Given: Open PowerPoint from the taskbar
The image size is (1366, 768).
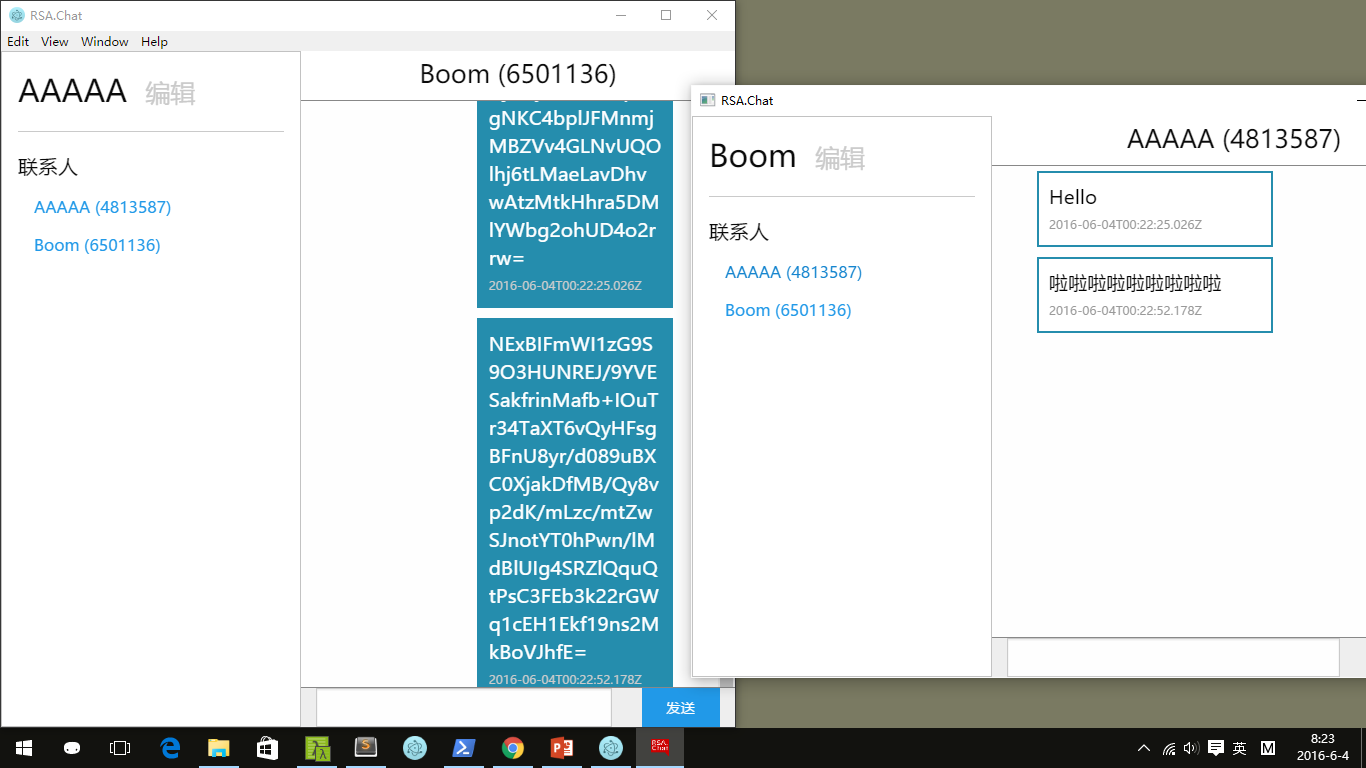Looking at the screenshot, I should [x=561, y=747].
